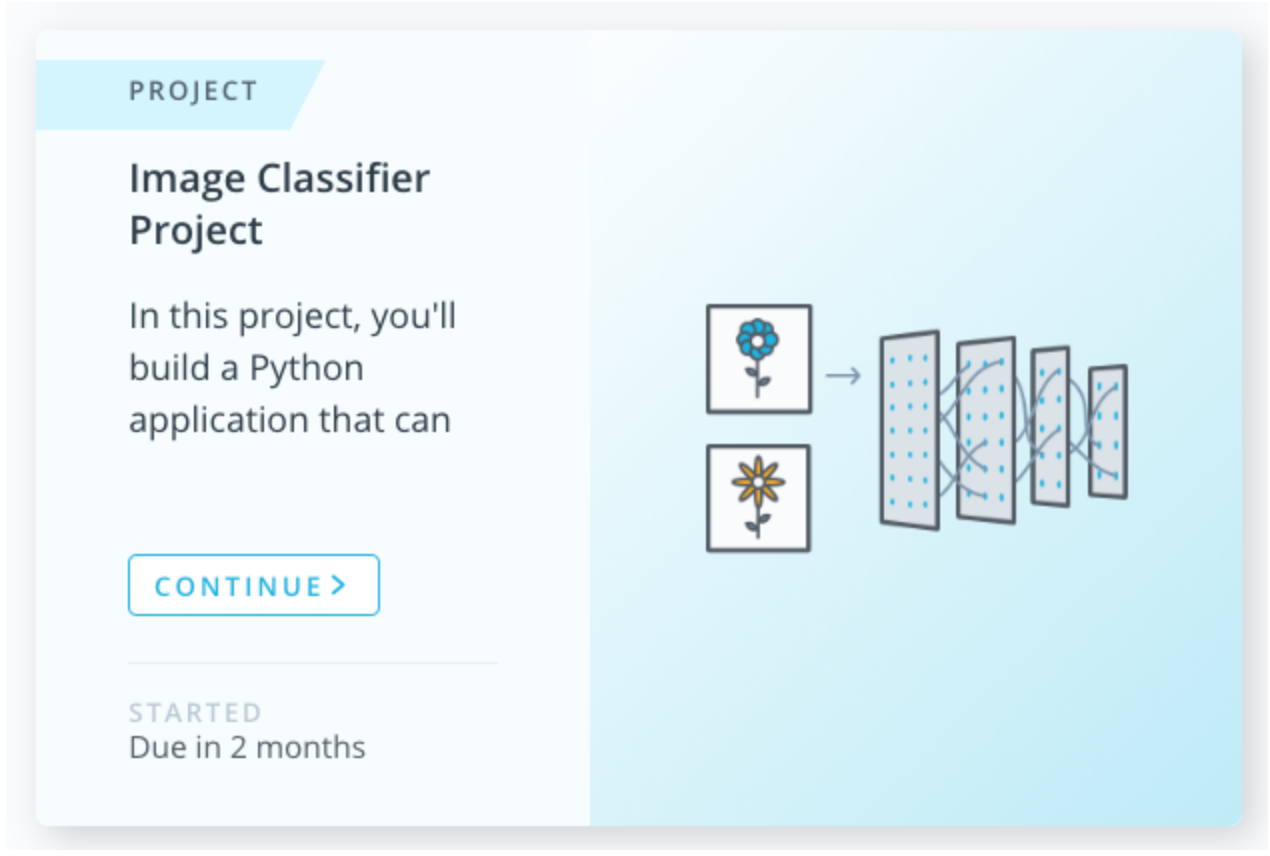Viewport: 1270px width, 856px height.
Task: Click the word Python in the description
Action: [306, 369]
